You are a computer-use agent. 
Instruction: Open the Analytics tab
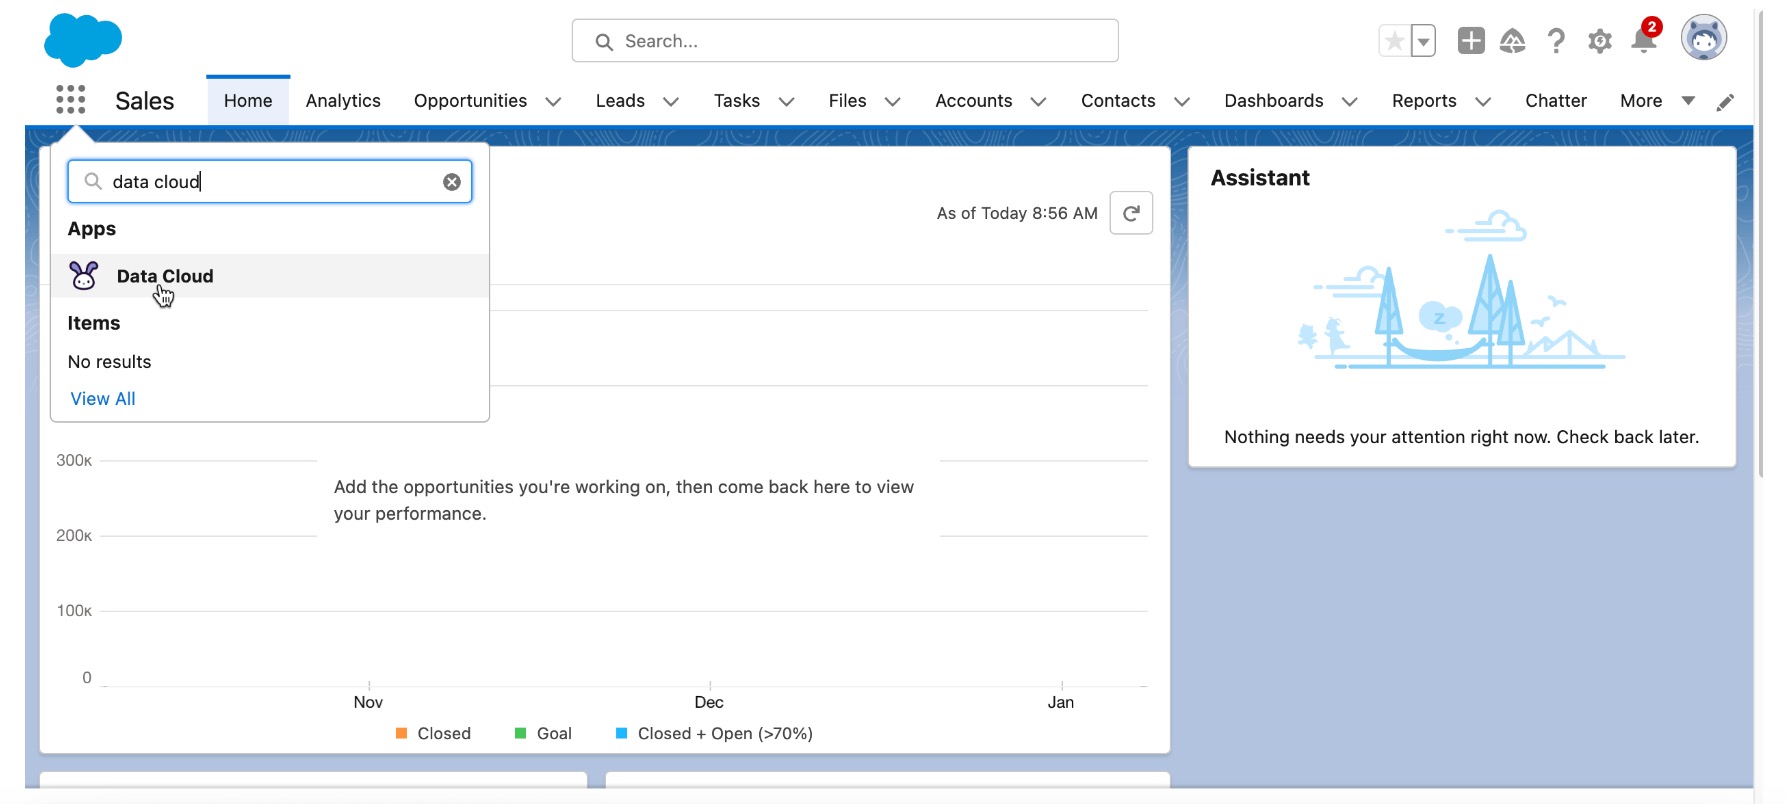[343, 101]
